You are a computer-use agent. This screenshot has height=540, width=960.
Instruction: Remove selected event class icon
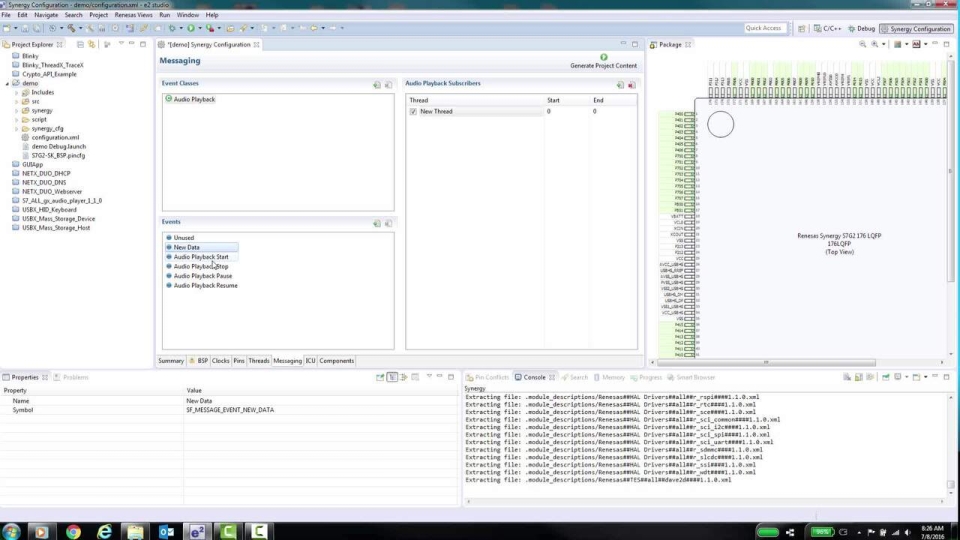(388, 85)
